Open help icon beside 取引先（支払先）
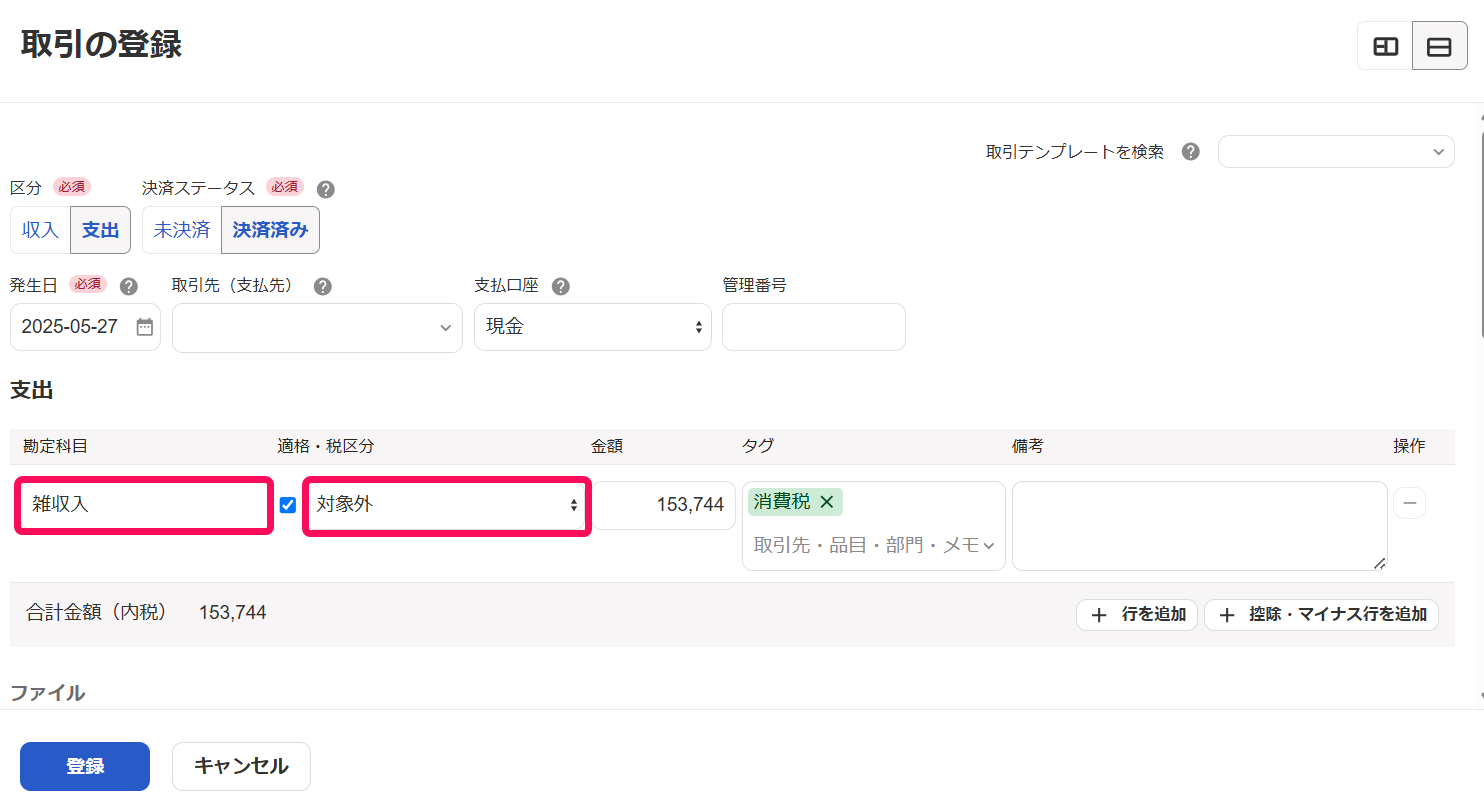The image size is (1484, 812). (x=322, y=287)
